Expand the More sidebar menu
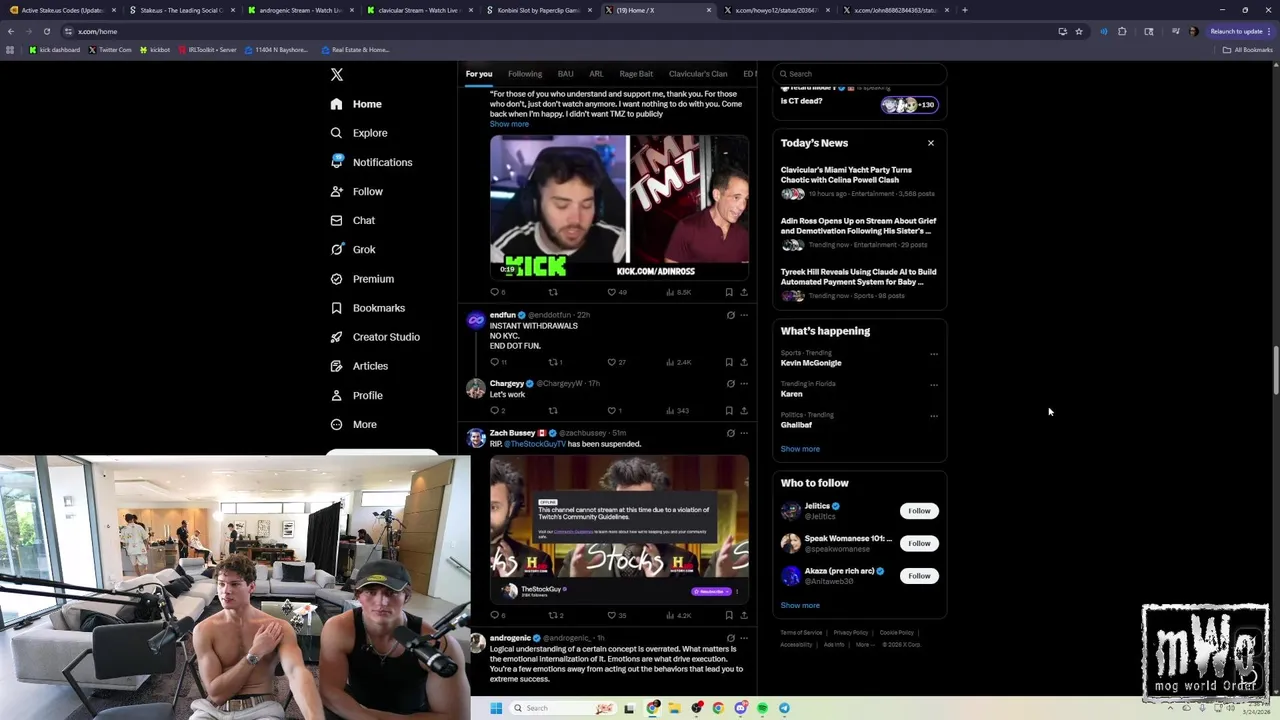Image resolution: width=1280 pixels, height=720 pixels. [x=354, y=424]
